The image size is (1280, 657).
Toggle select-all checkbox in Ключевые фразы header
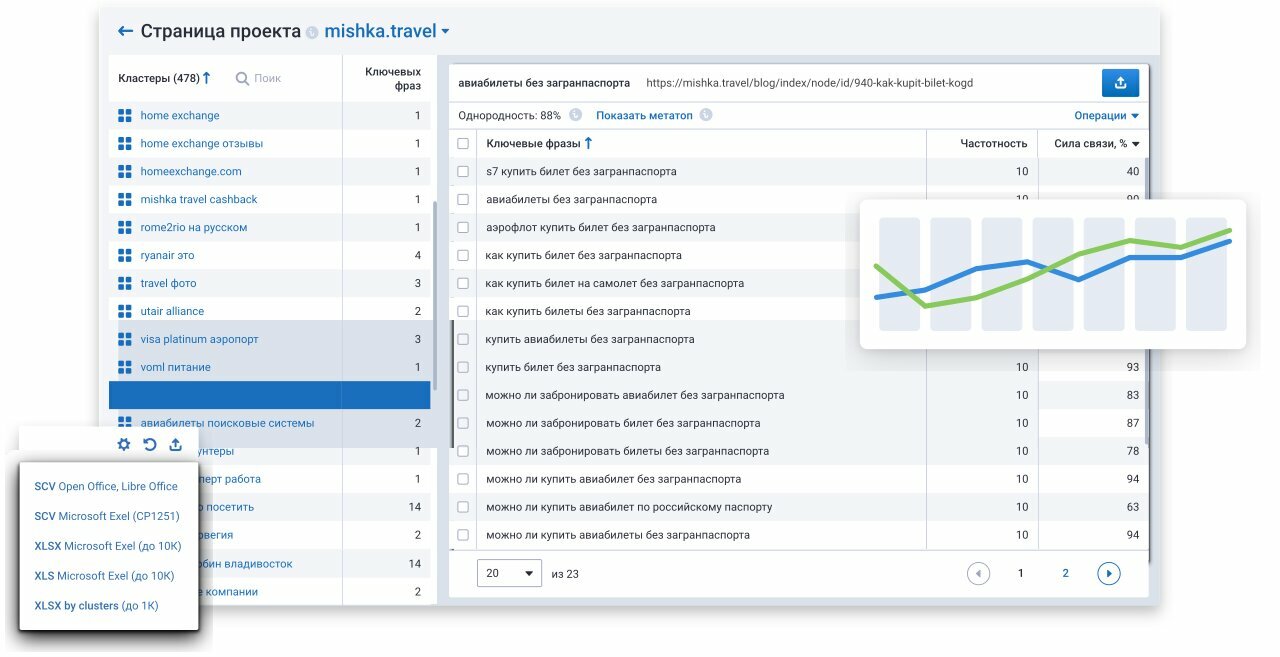(463, 143)
